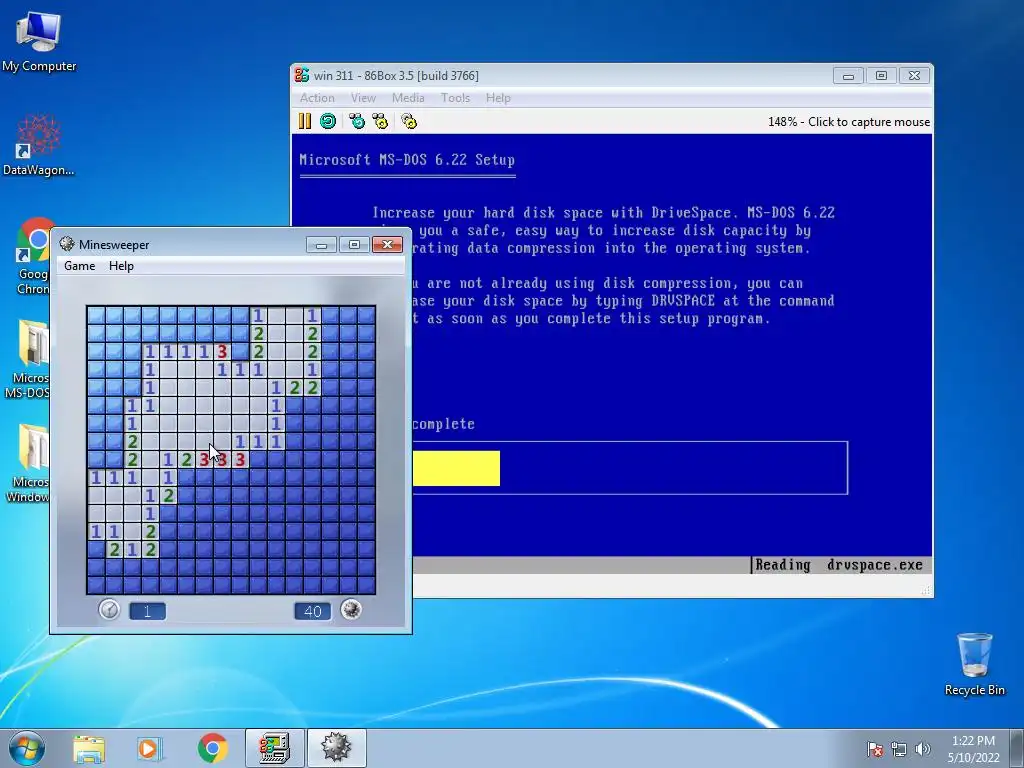Open the Game menu in Minesweeper
The image size is (1024, 768).
(80, 266)
